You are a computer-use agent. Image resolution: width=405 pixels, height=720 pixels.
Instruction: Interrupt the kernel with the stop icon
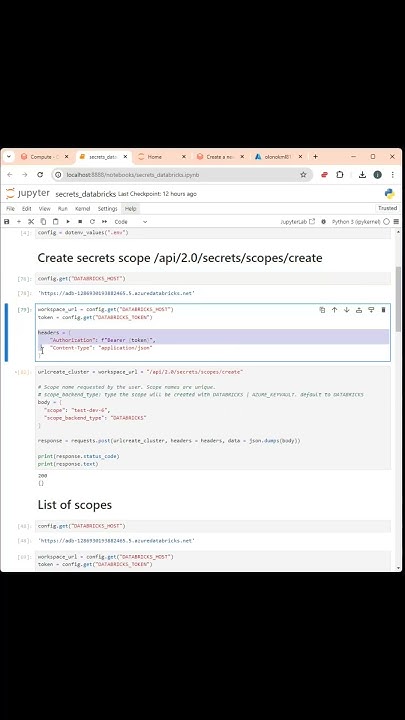click(80, 222)
